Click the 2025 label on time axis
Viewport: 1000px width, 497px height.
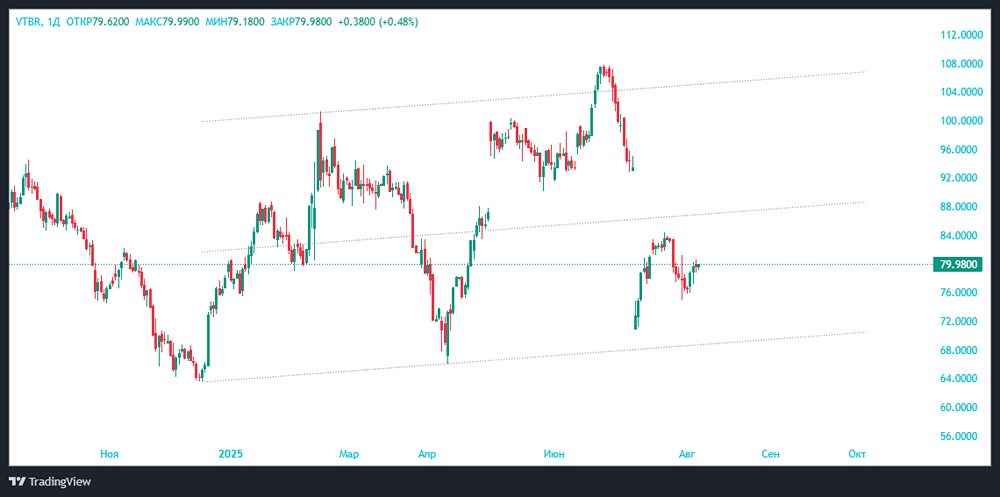pos(231,454)
